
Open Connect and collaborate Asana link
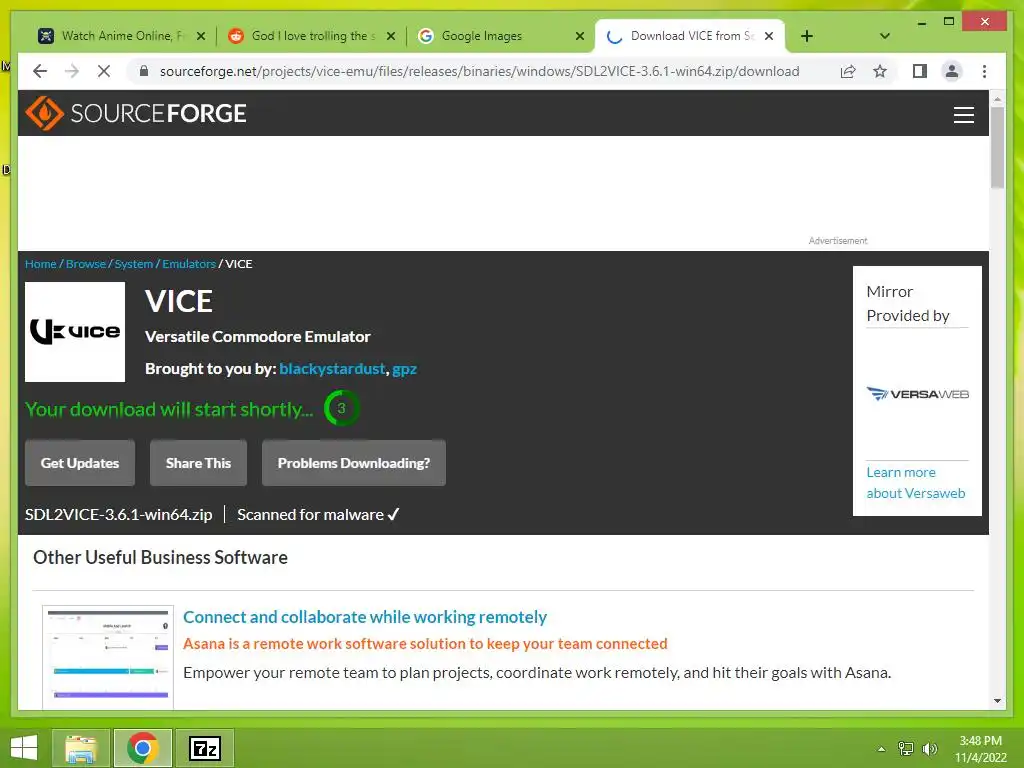[364, 616]
